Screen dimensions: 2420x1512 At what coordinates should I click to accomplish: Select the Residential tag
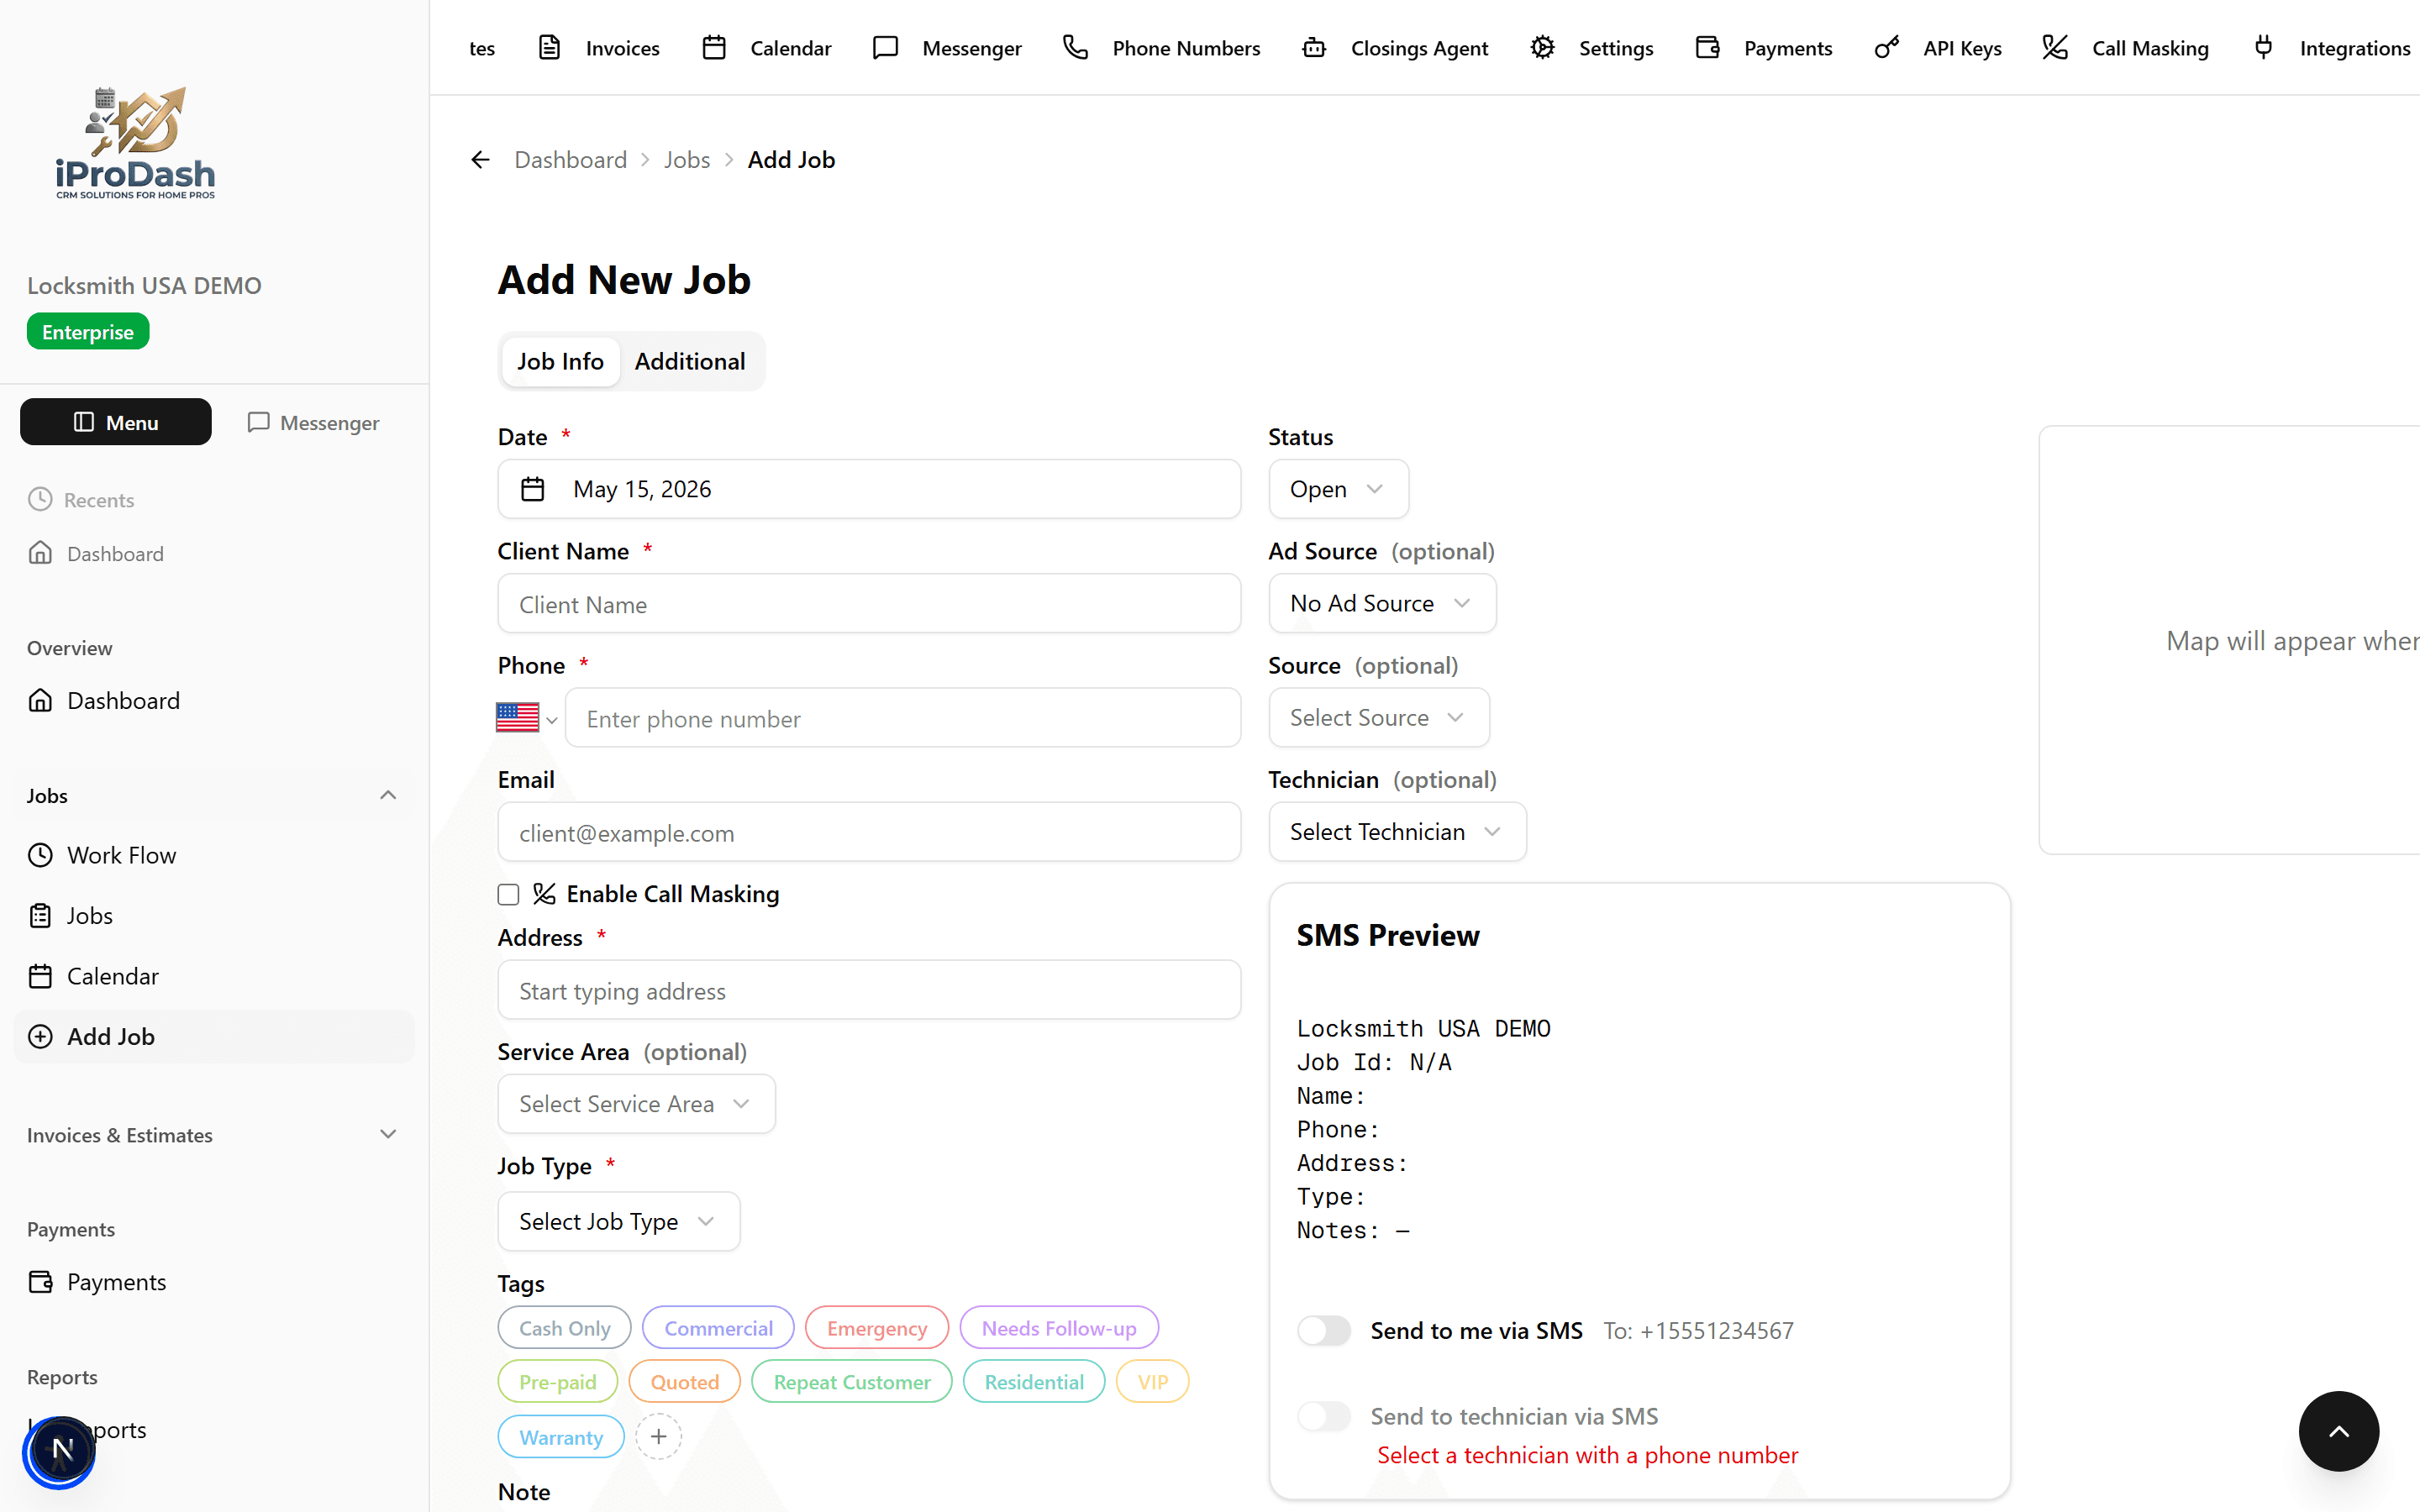pyautogui.click(x=1034, y=1381)
